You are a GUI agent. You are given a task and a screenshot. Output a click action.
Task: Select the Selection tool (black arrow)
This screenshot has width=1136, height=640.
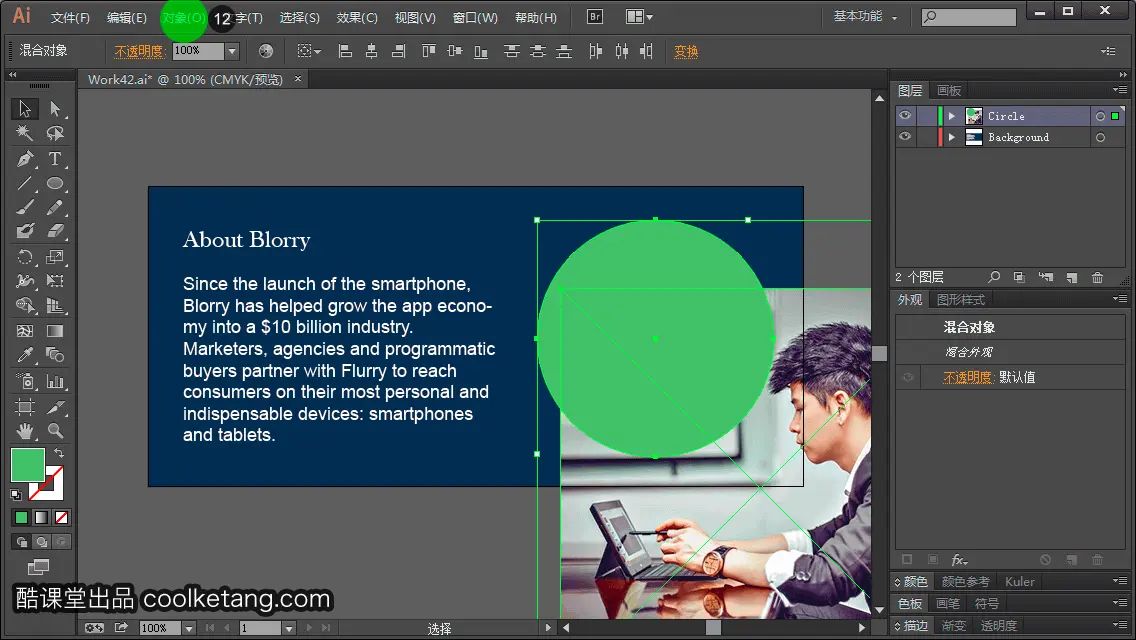tap(25, 109)
